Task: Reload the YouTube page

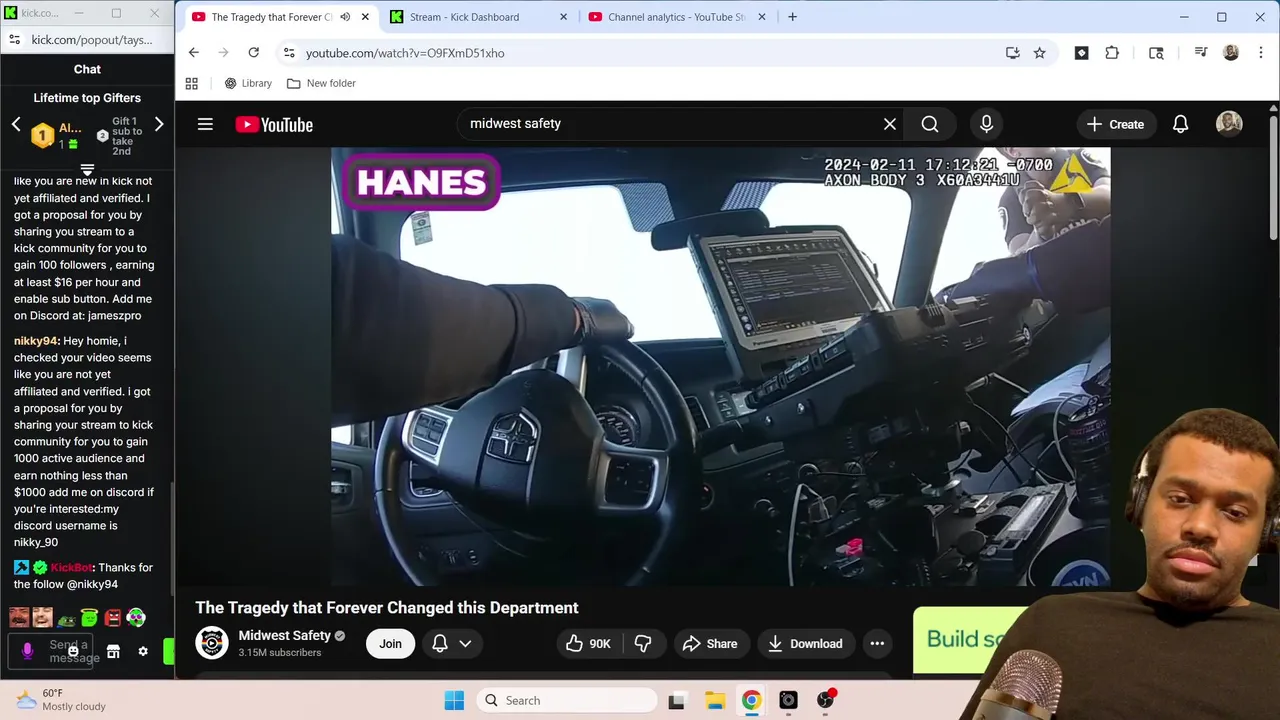Action: pyautogui.click(x=254, y=53)
